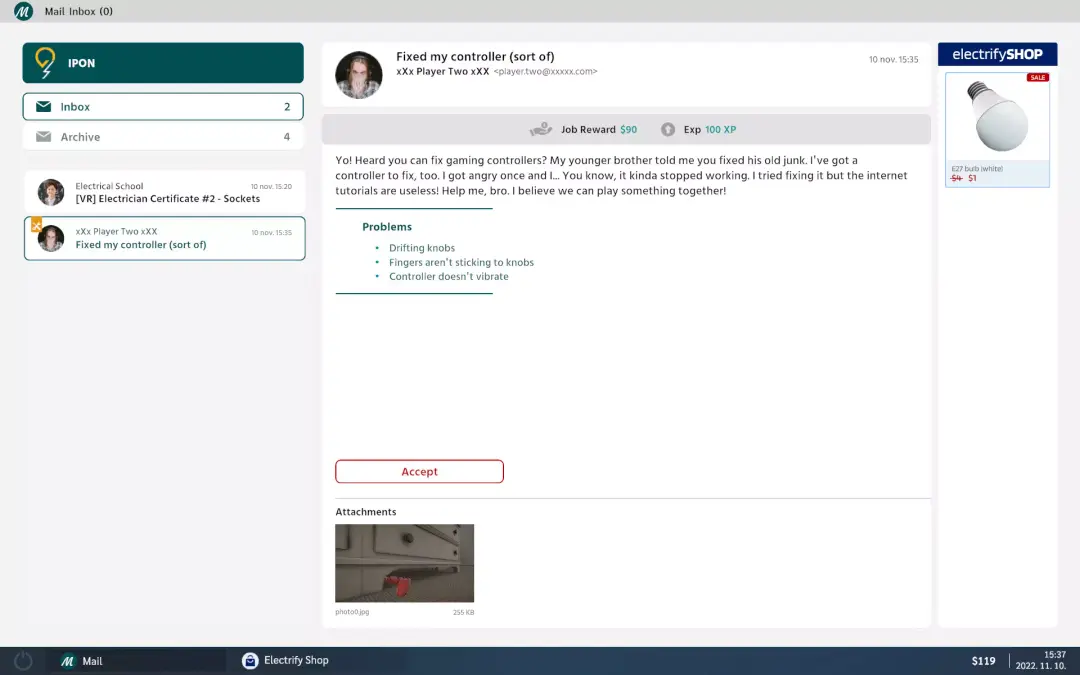Click Player Two avatar in the email list
The image size is (1080, 675).
[x=51, y=238]
